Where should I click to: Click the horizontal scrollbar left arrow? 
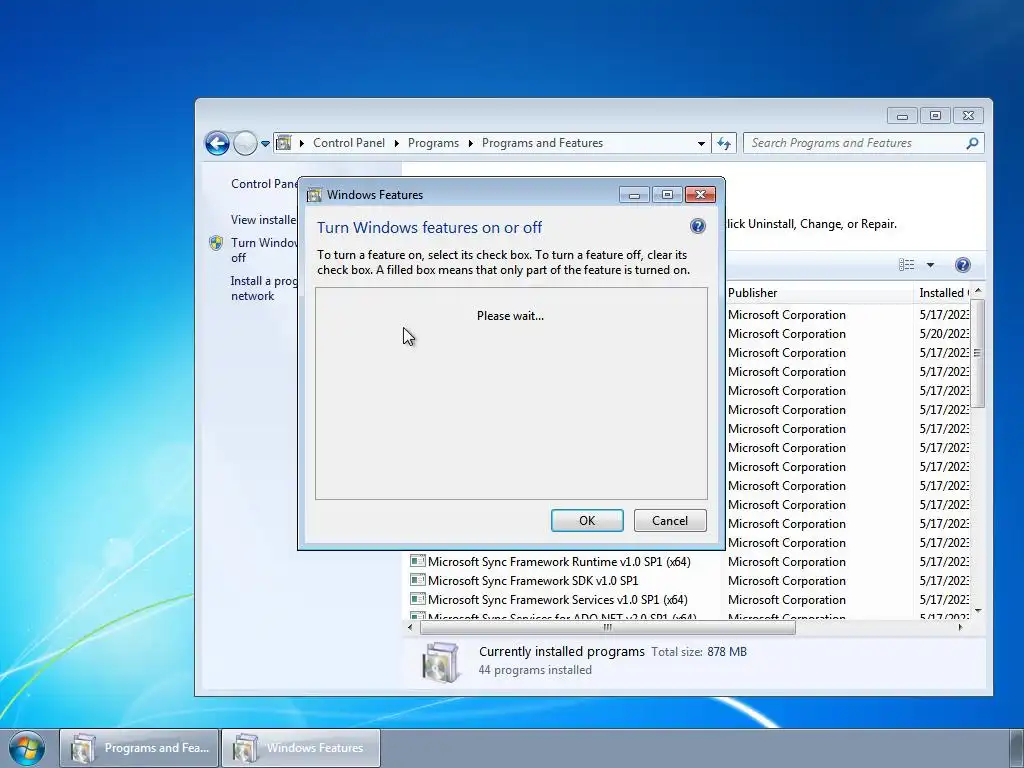(x=410, y=628)
